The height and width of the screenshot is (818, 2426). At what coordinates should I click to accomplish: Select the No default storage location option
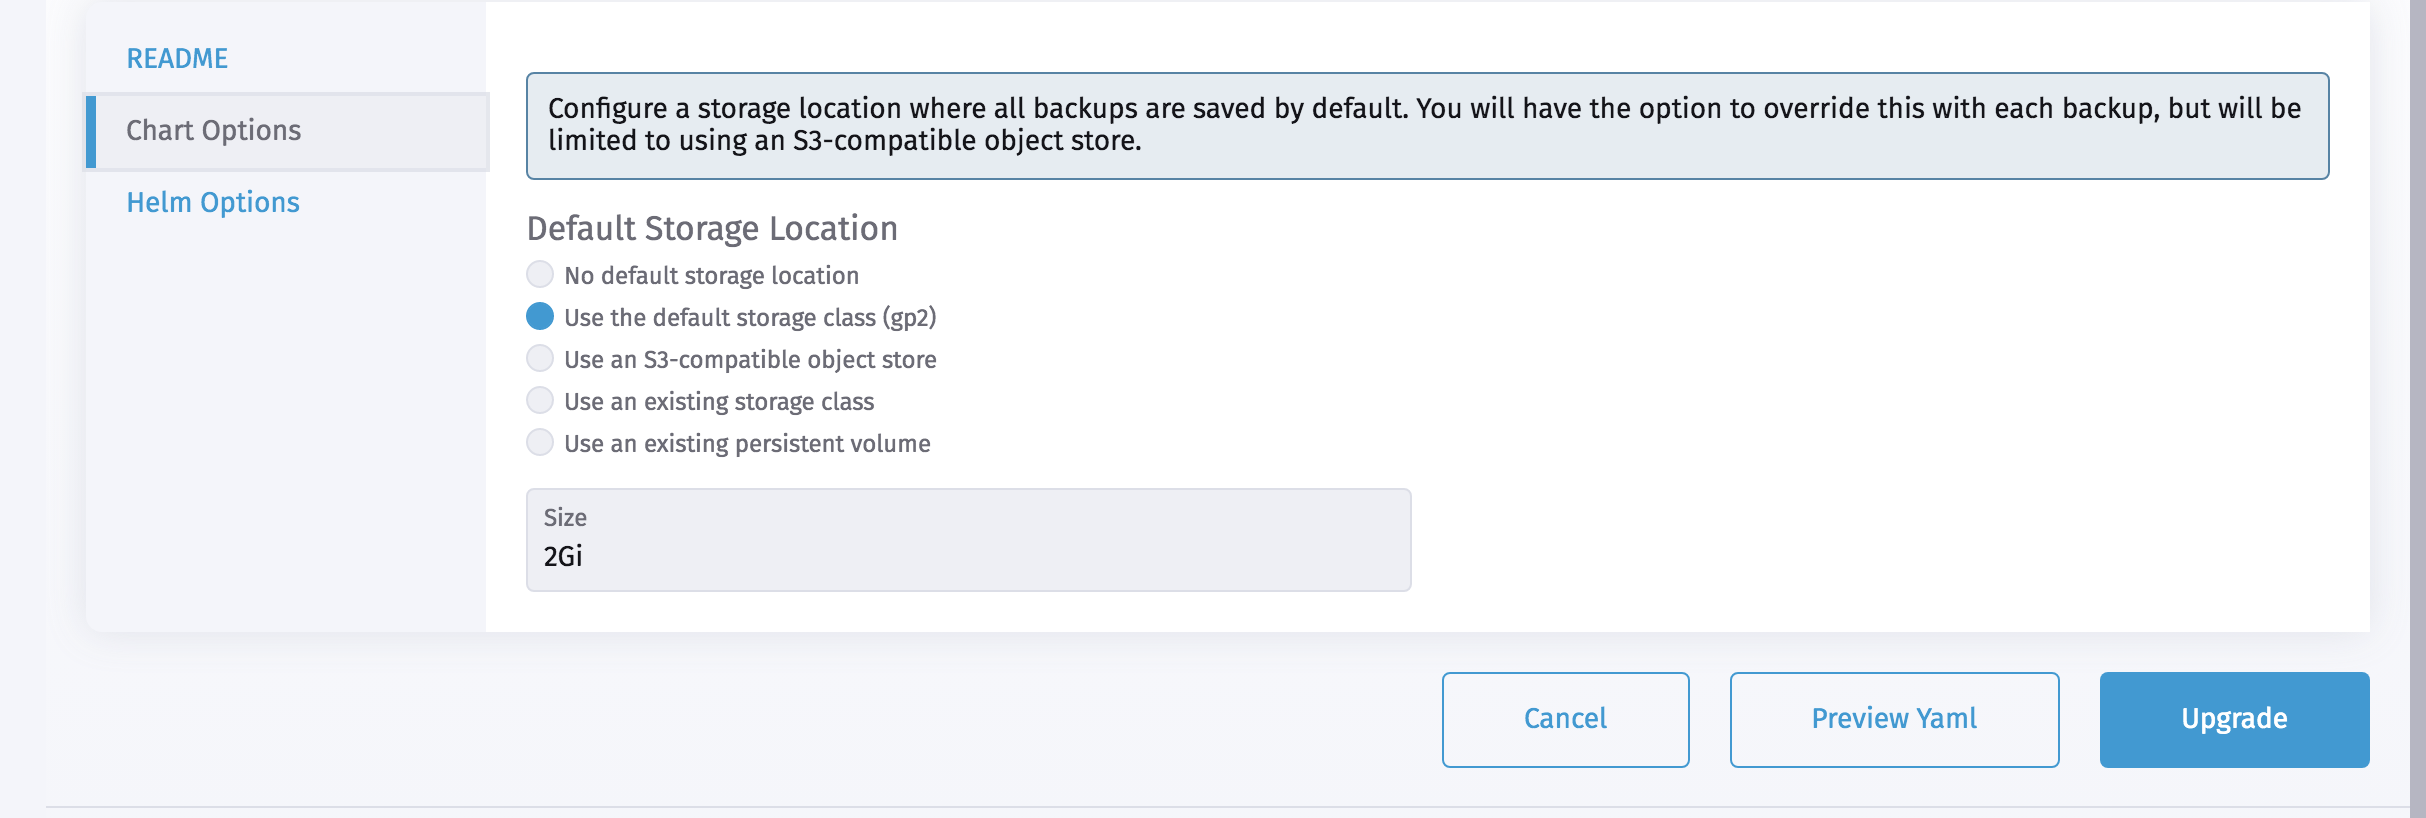point(540,273)
